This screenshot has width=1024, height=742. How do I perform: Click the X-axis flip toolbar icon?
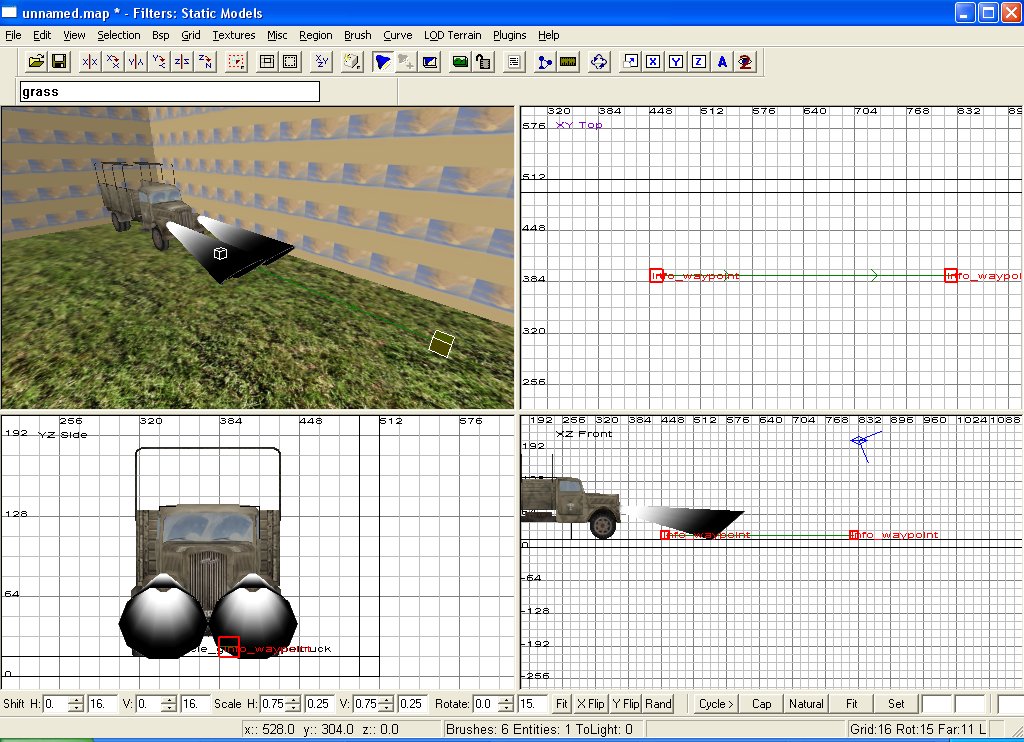[x=90, y=62]
